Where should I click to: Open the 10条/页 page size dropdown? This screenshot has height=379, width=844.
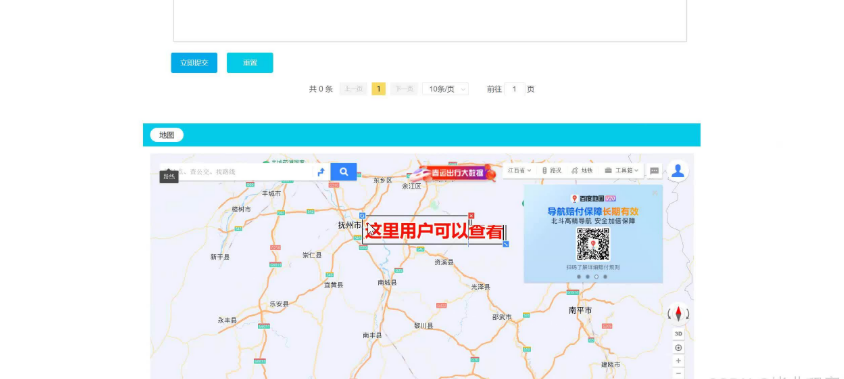pos(445,89)
